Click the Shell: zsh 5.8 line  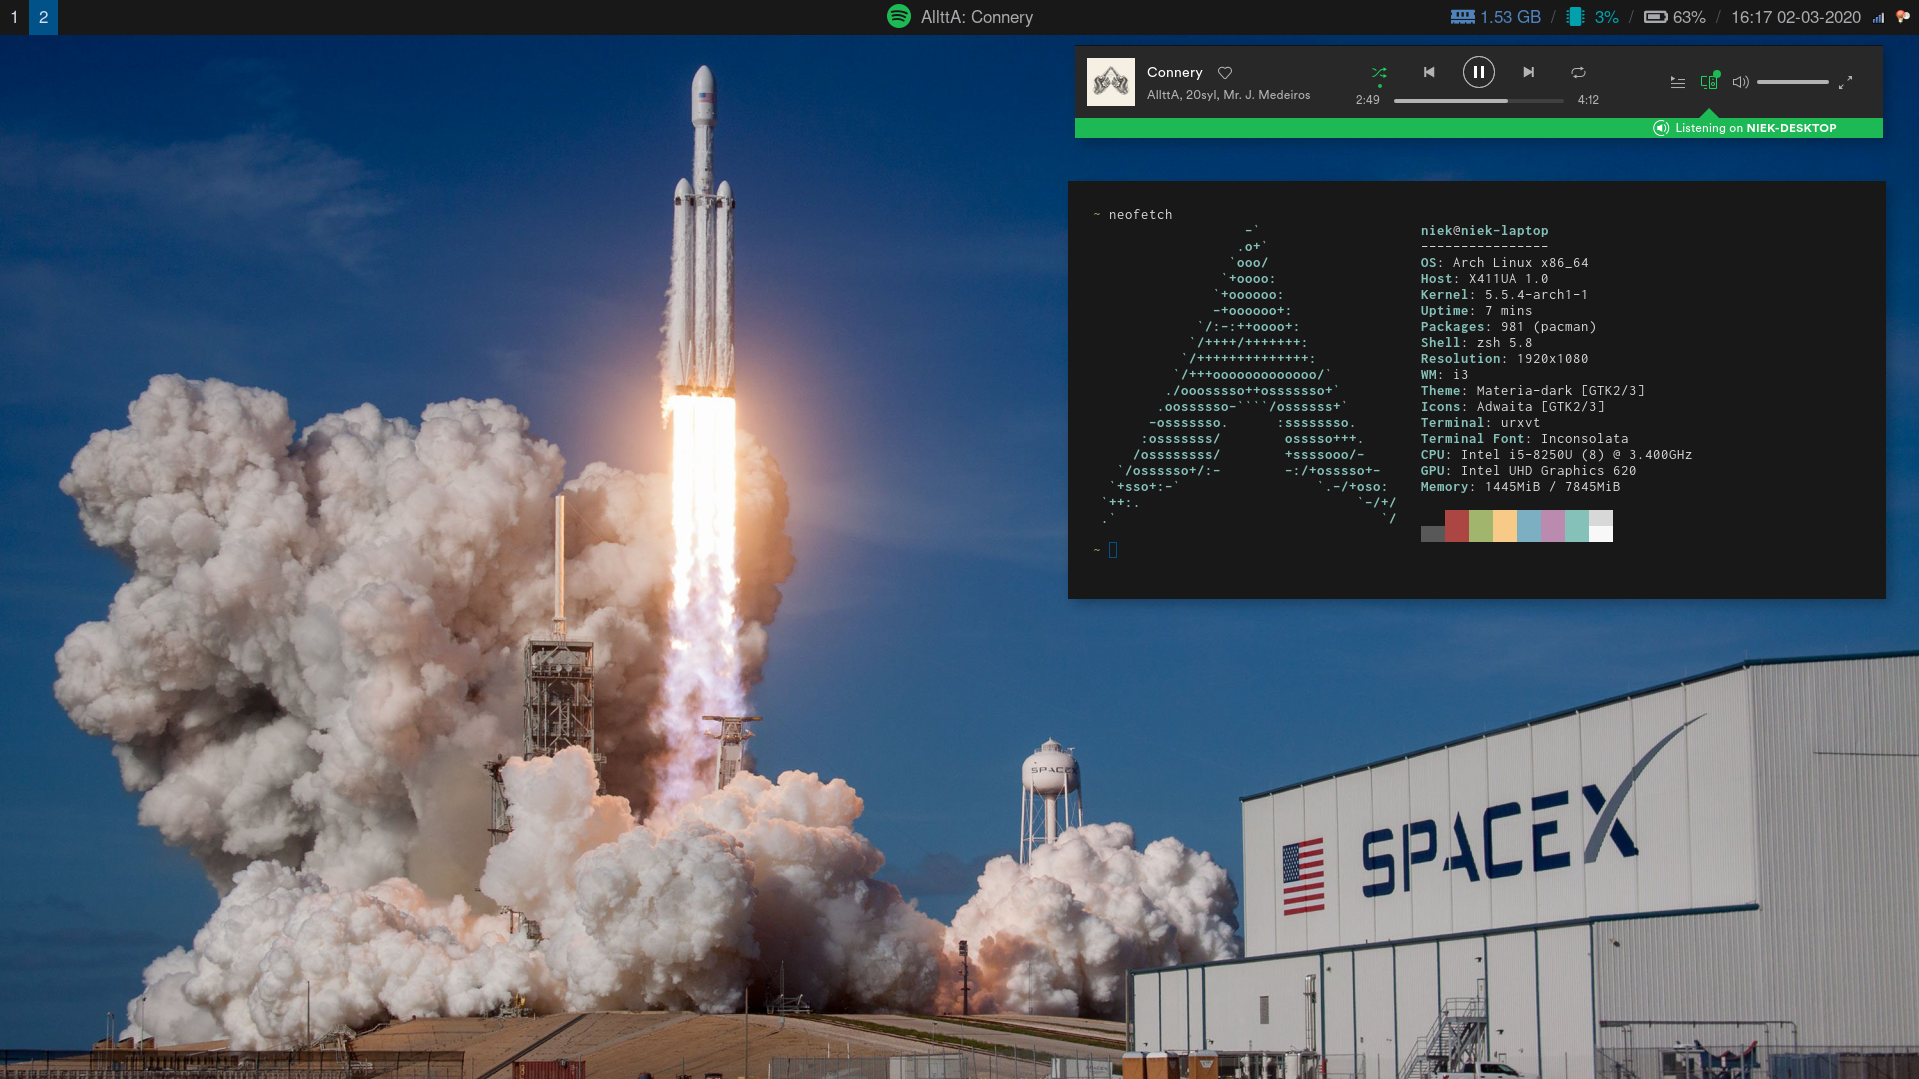(1476, 342)
